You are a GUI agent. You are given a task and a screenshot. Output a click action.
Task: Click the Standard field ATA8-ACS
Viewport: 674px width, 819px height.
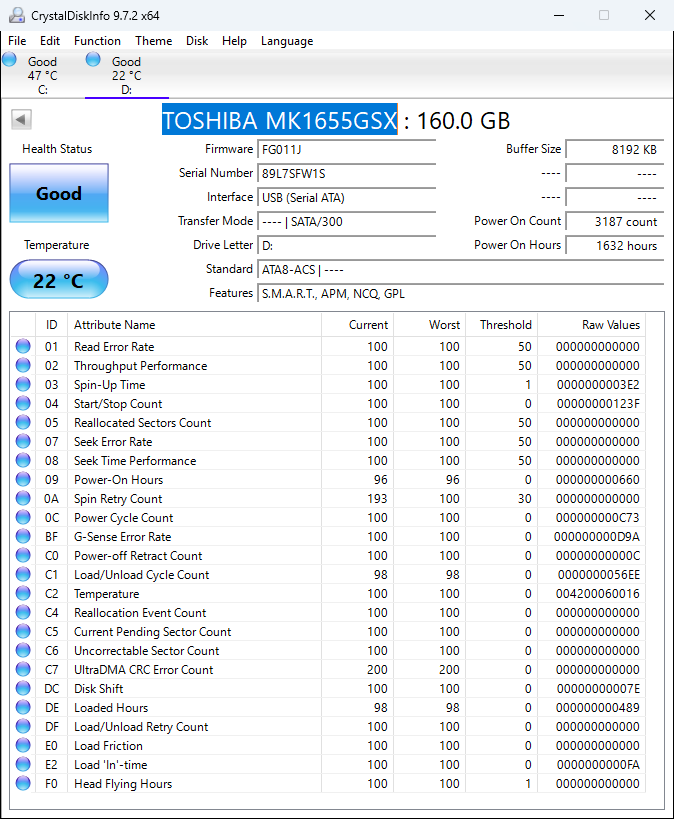pos(460,270)
